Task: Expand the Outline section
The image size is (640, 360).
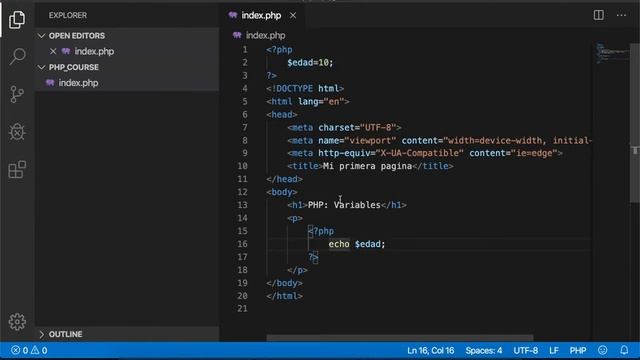Action: click(x=41, y=334)
